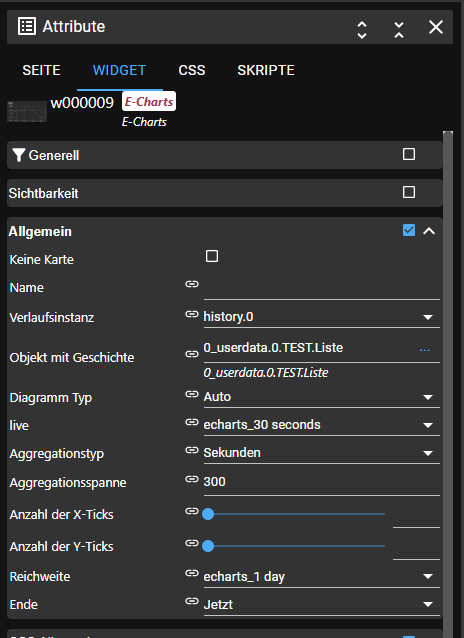The image size is (464, 638).
Task: Open the Diagramm Typ Auto dropdown
Action: tap(322, 397)
